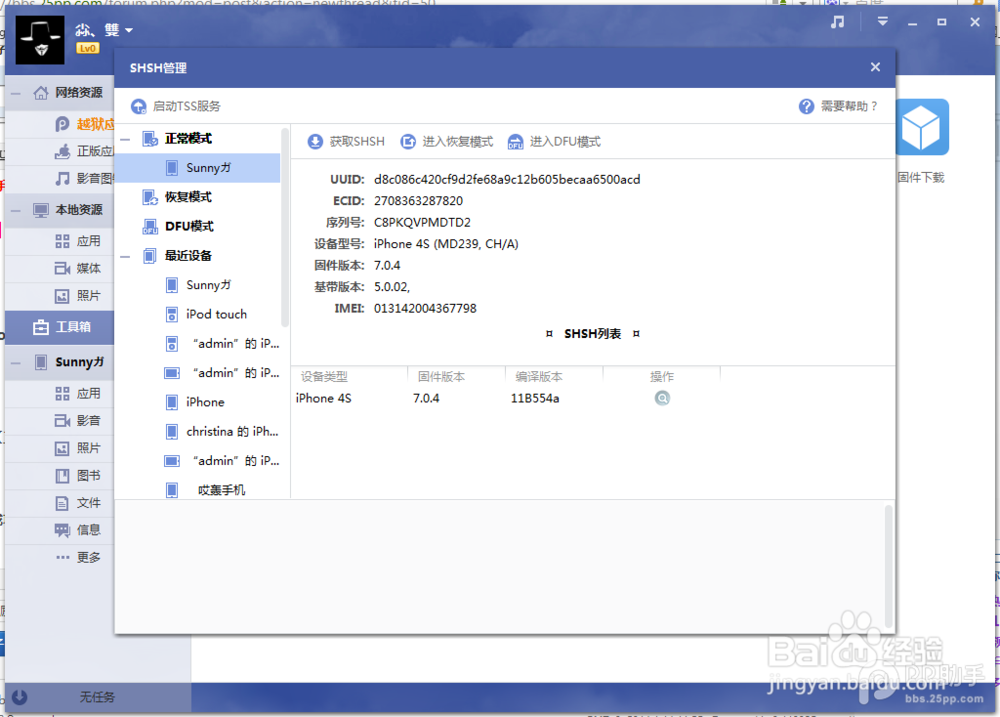Start the TSS service (启动TSS服务)
This screenshot has height=717, width=1000.
pos(175,106)
